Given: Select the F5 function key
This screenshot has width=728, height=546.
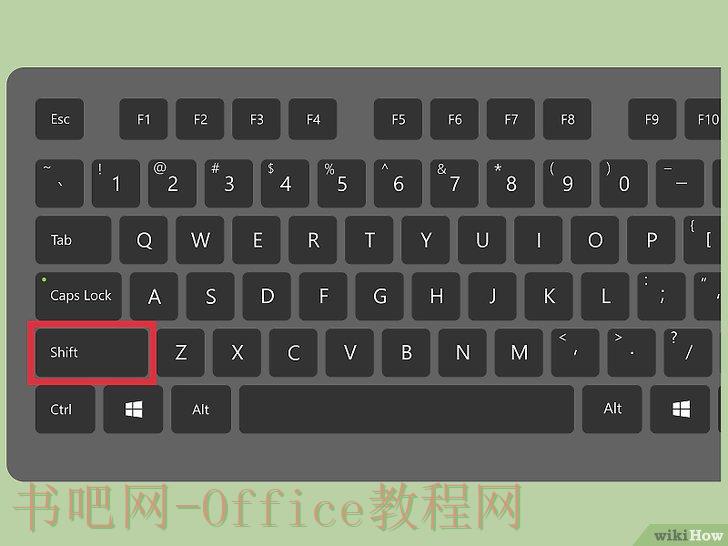Looking at the screenshot, I should click(398, 119).
